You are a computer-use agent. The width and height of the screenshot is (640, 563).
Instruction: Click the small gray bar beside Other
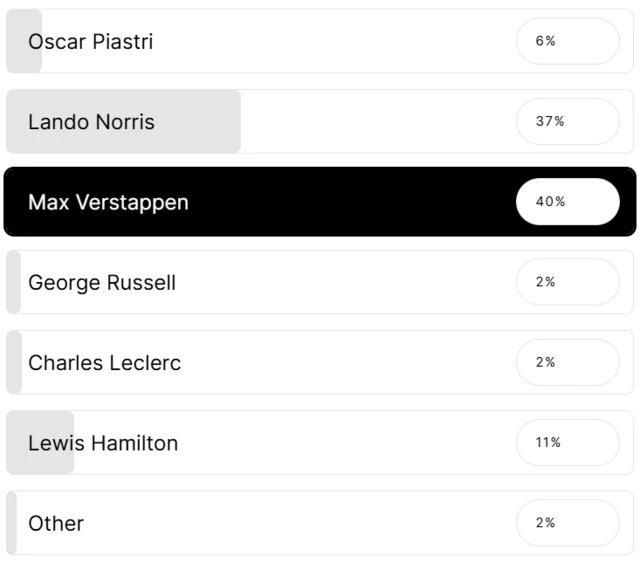(x=12, y=523)
